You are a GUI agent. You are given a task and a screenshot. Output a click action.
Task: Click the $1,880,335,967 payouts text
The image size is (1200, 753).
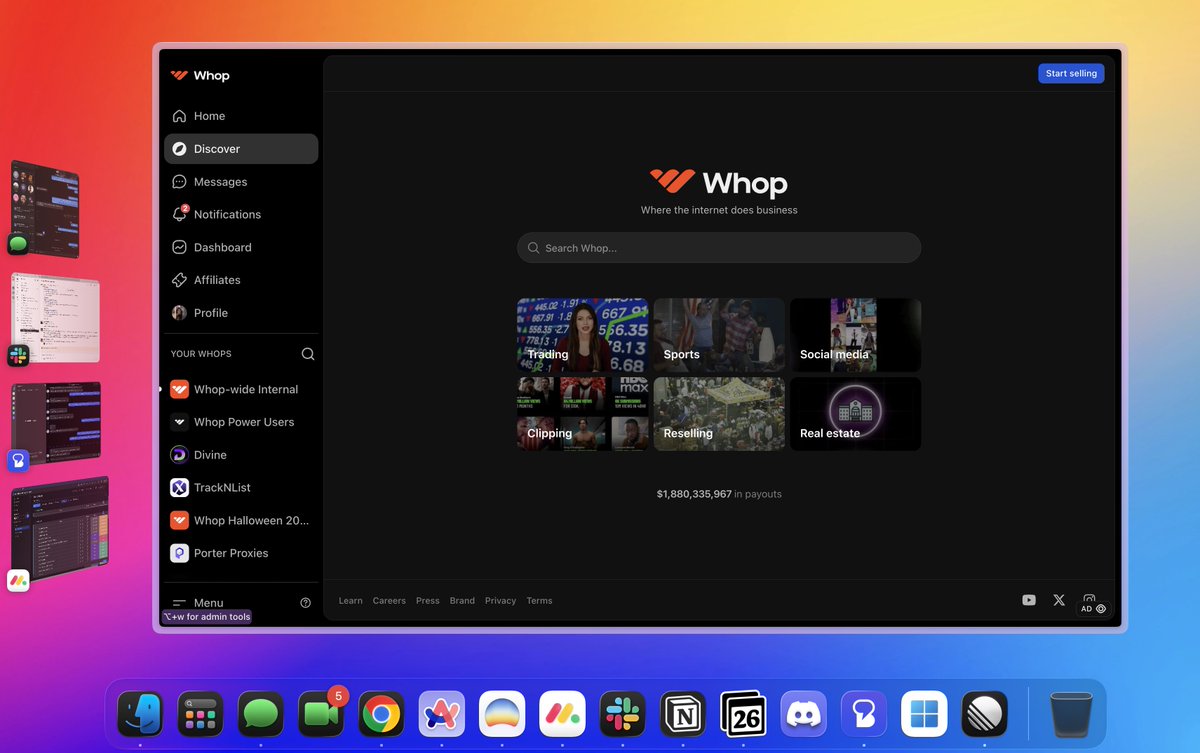click(x=719, y=494)
